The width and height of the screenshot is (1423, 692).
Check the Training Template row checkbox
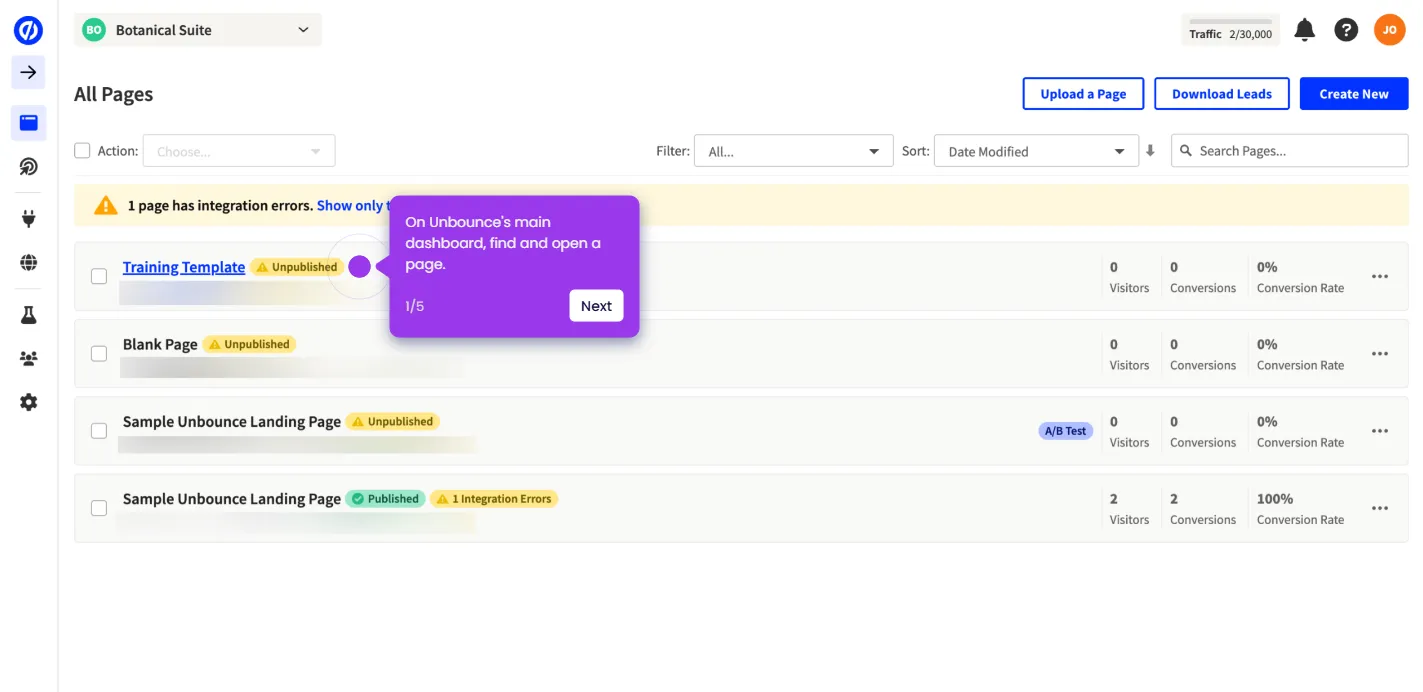pyautogui.click(x=99, y=276)
